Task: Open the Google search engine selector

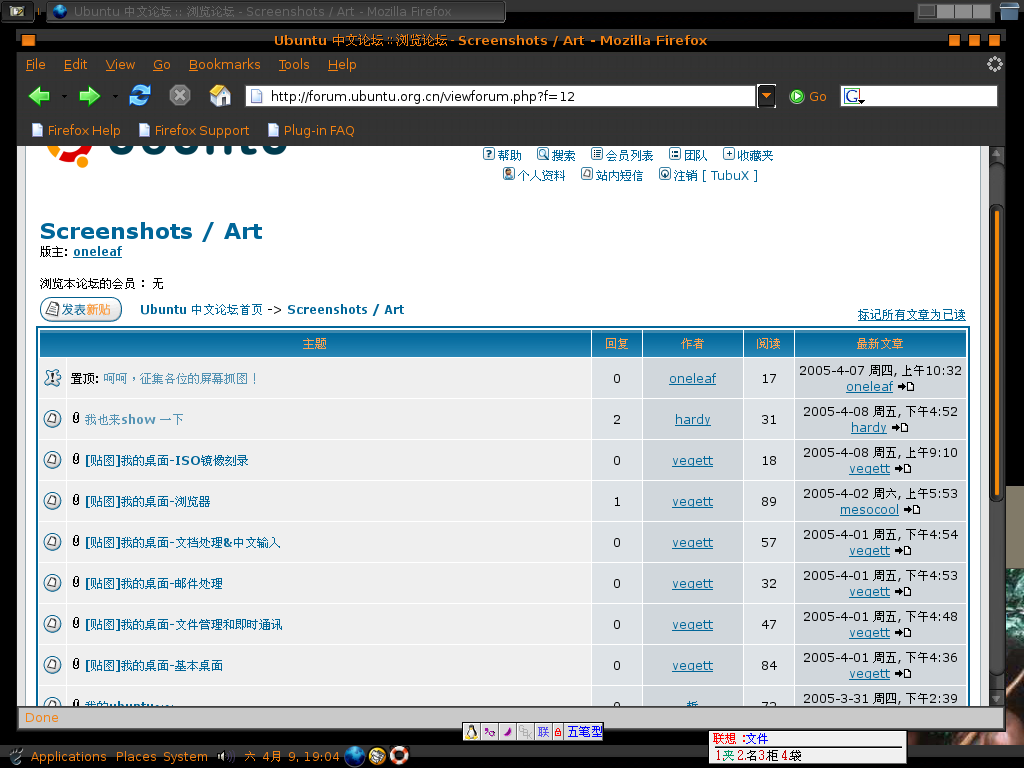Action: (x=854, y=97)
